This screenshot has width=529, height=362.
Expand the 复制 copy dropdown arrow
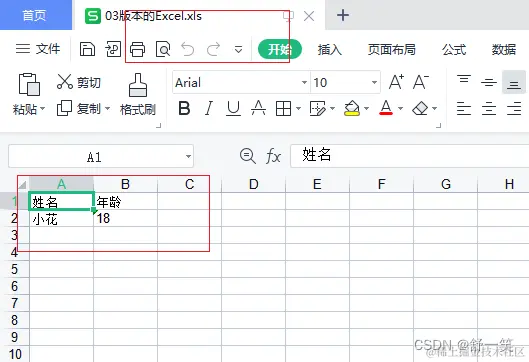coord(107,108)
